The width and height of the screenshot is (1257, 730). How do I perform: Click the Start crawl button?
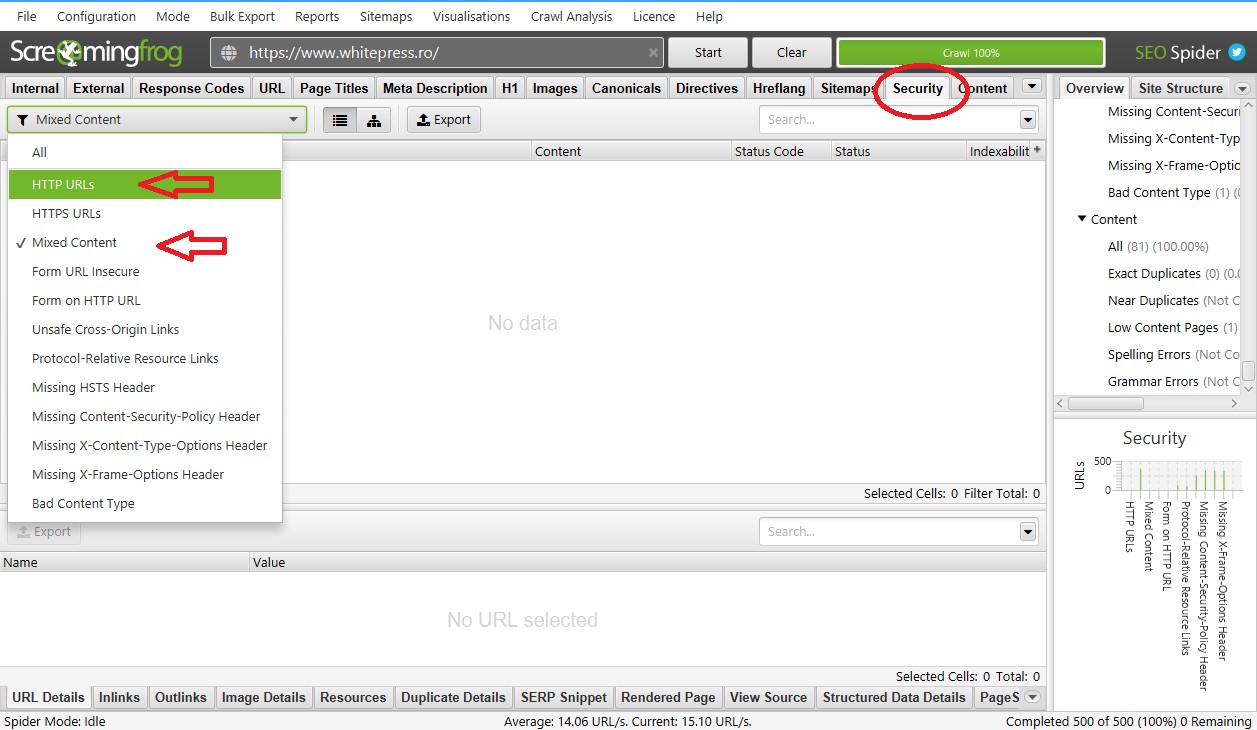[708, 53]
